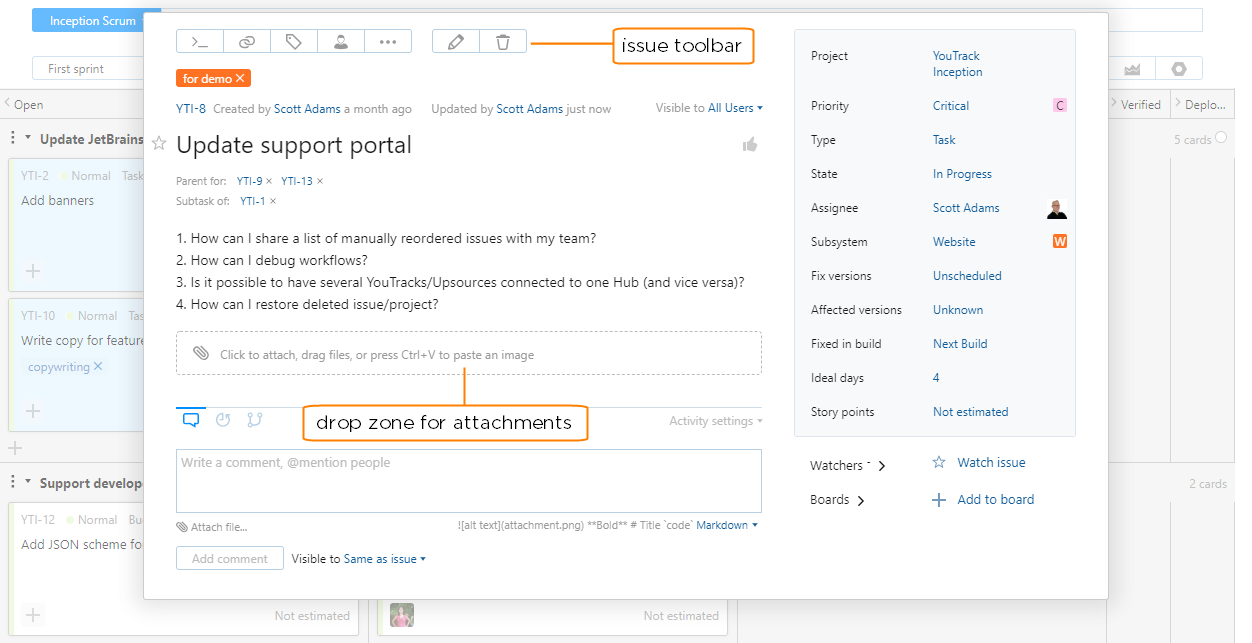Expand the Activity settings dropdown
The height and width of the screenshot is (643, 1252).
click(715, 421)
